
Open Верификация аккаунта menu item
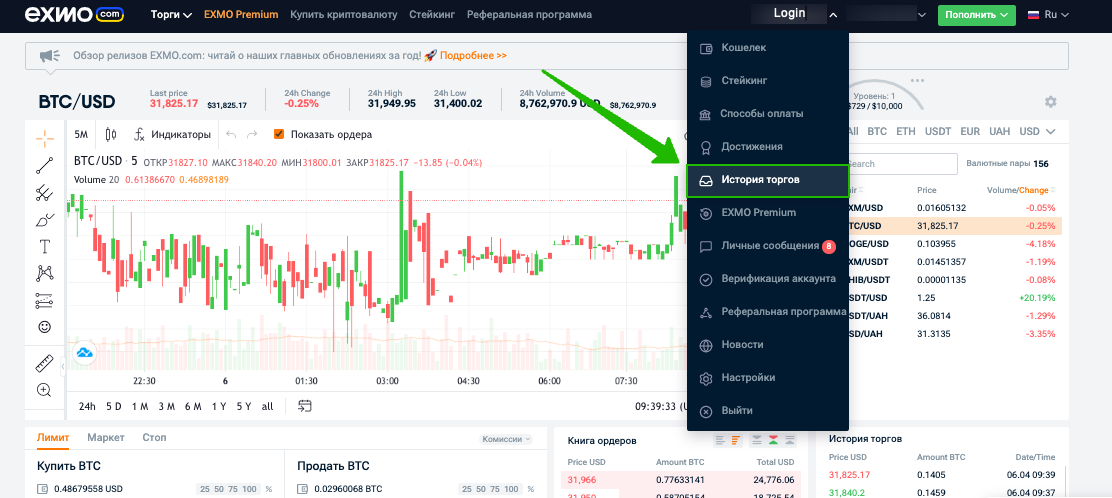(x=767, y=279)
